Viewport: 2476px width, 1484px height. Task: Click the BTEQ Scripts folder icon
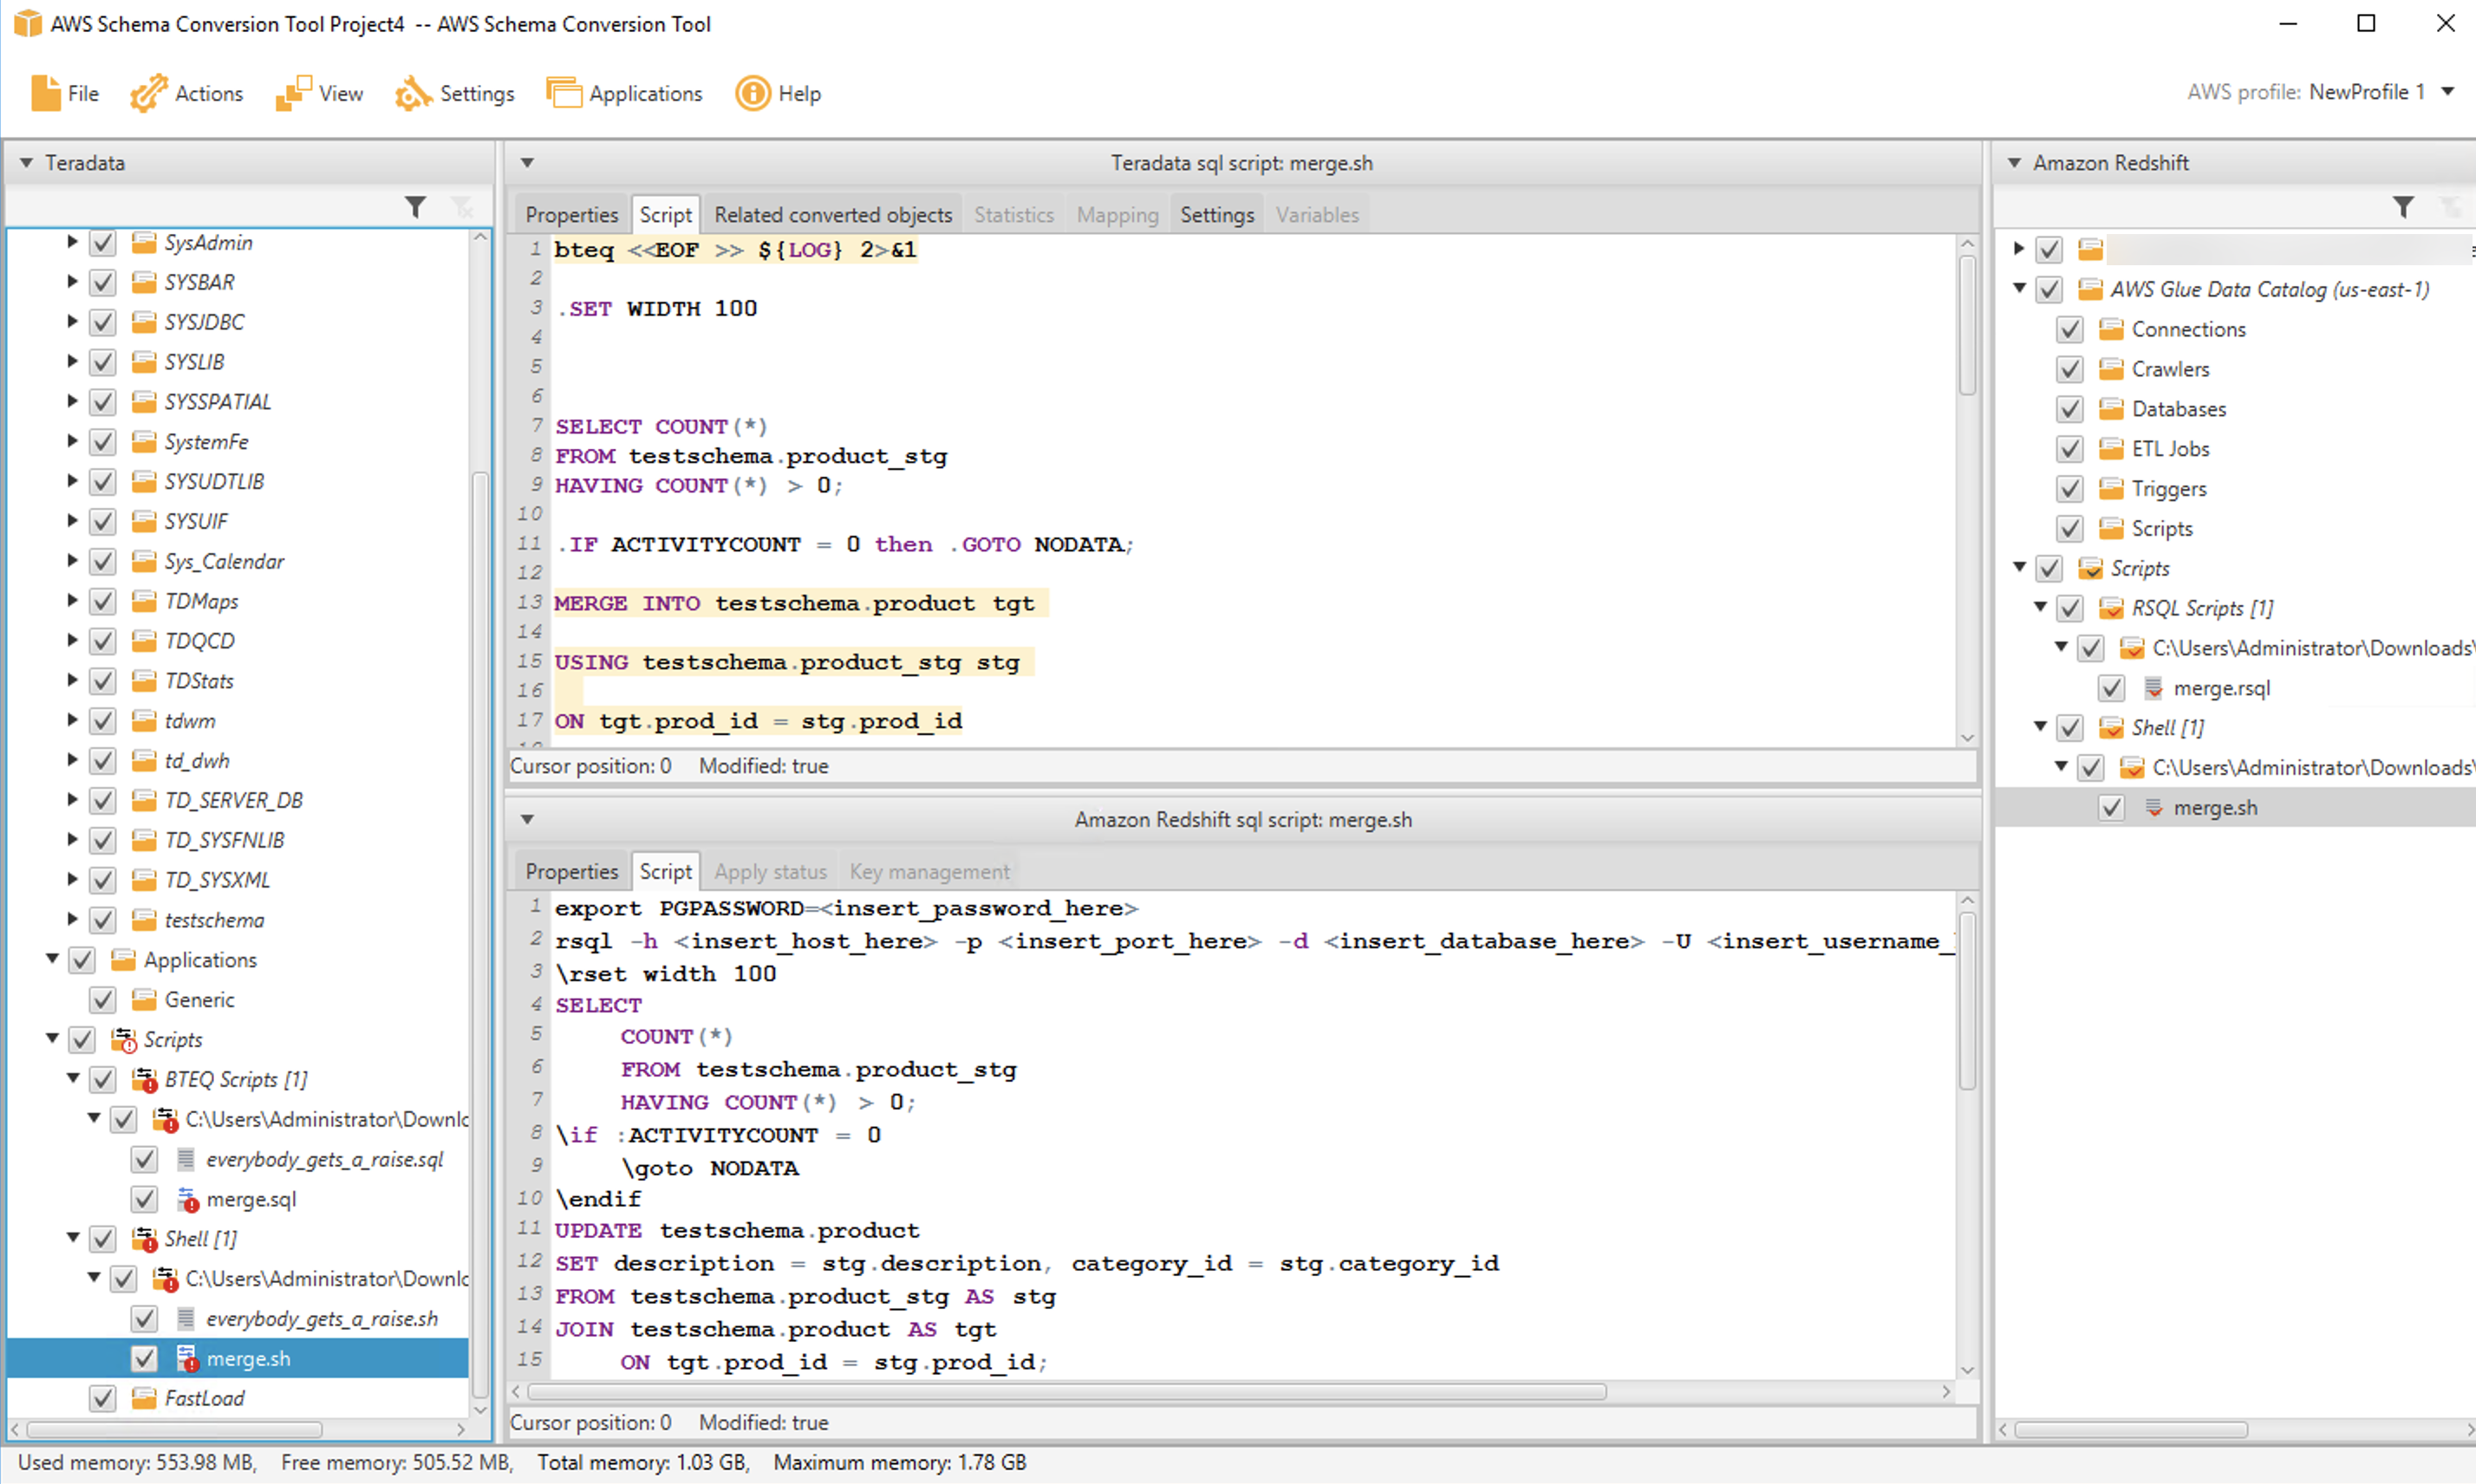(x=145, y=1079)
